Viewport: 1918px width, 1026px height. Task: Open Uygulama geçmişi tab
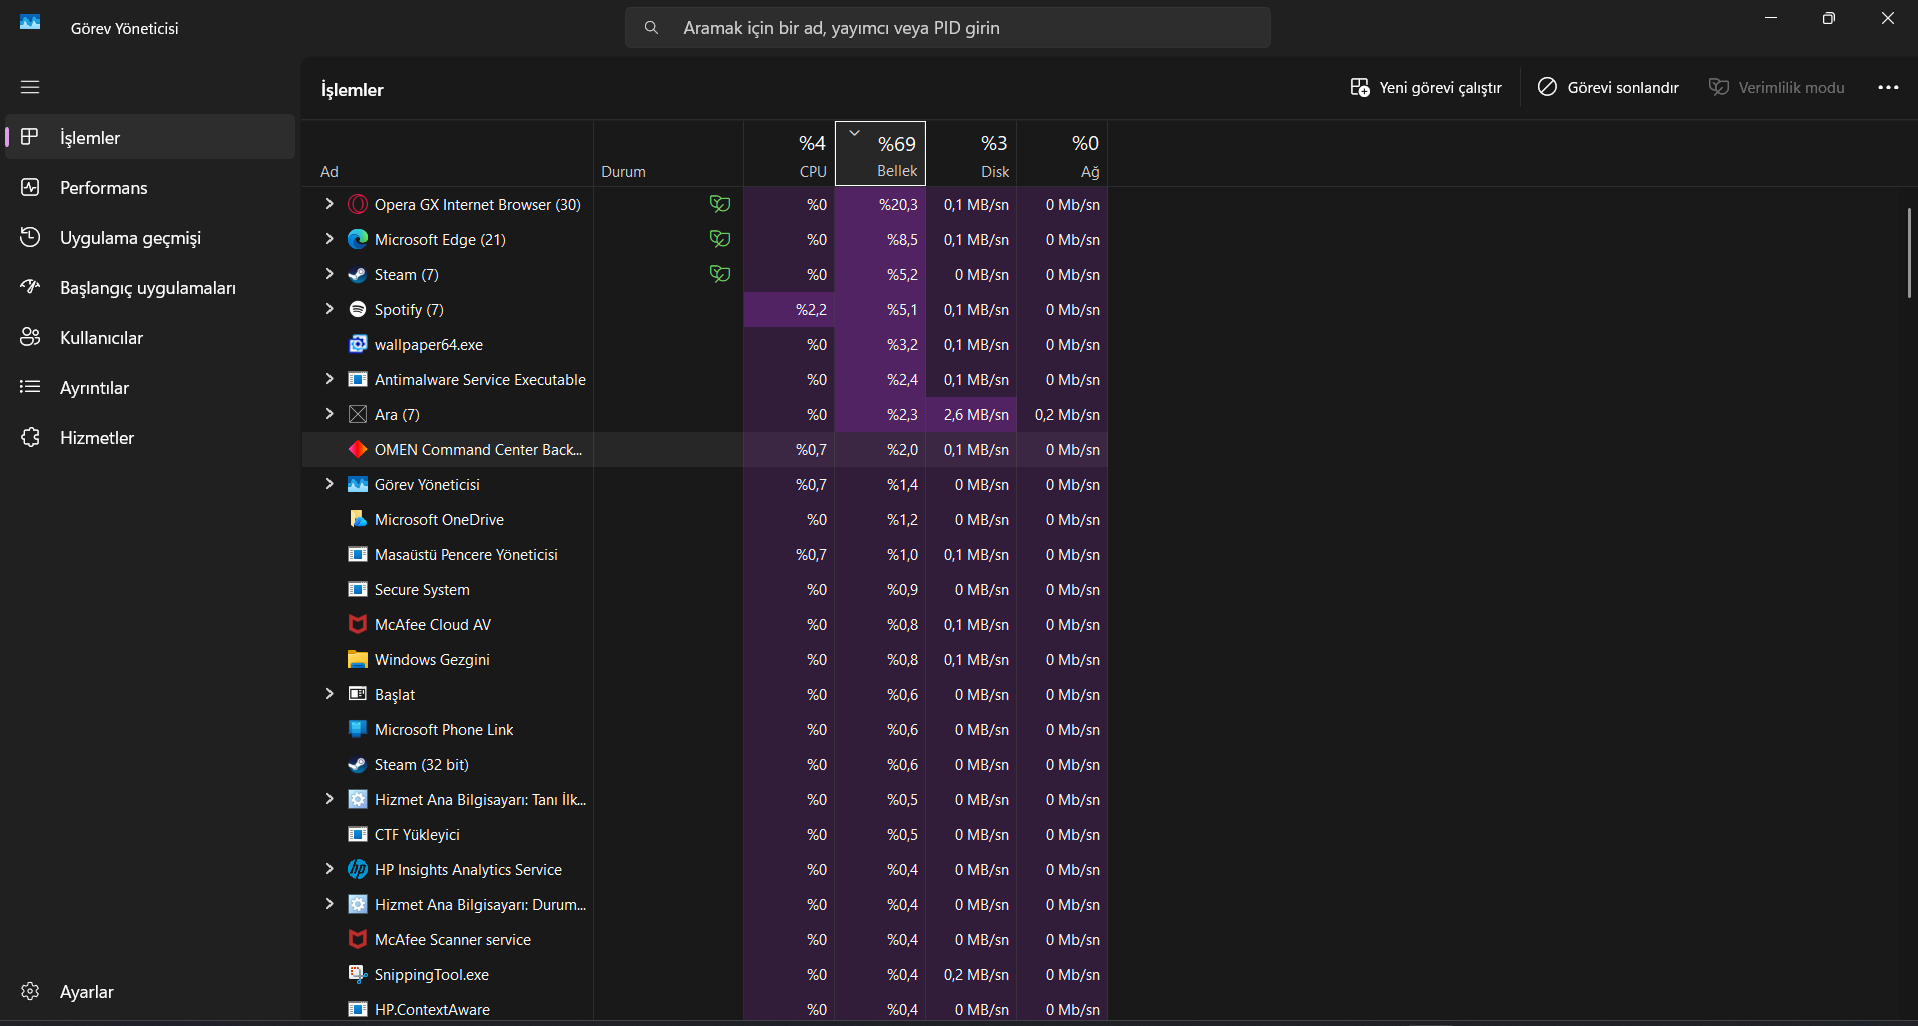(x=150, y=237)
